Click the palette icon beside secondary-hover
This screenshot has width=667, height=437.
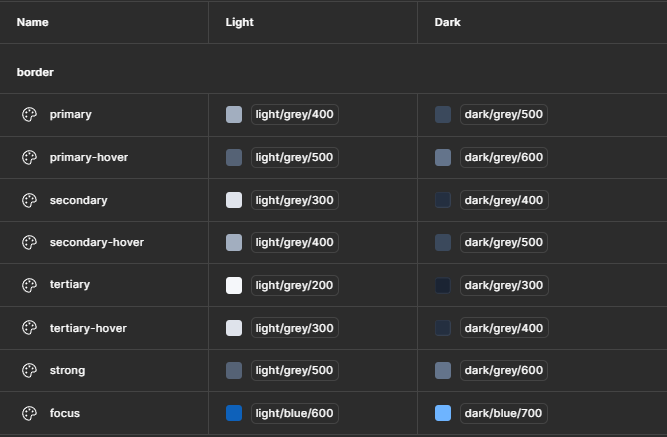[29, 243]
